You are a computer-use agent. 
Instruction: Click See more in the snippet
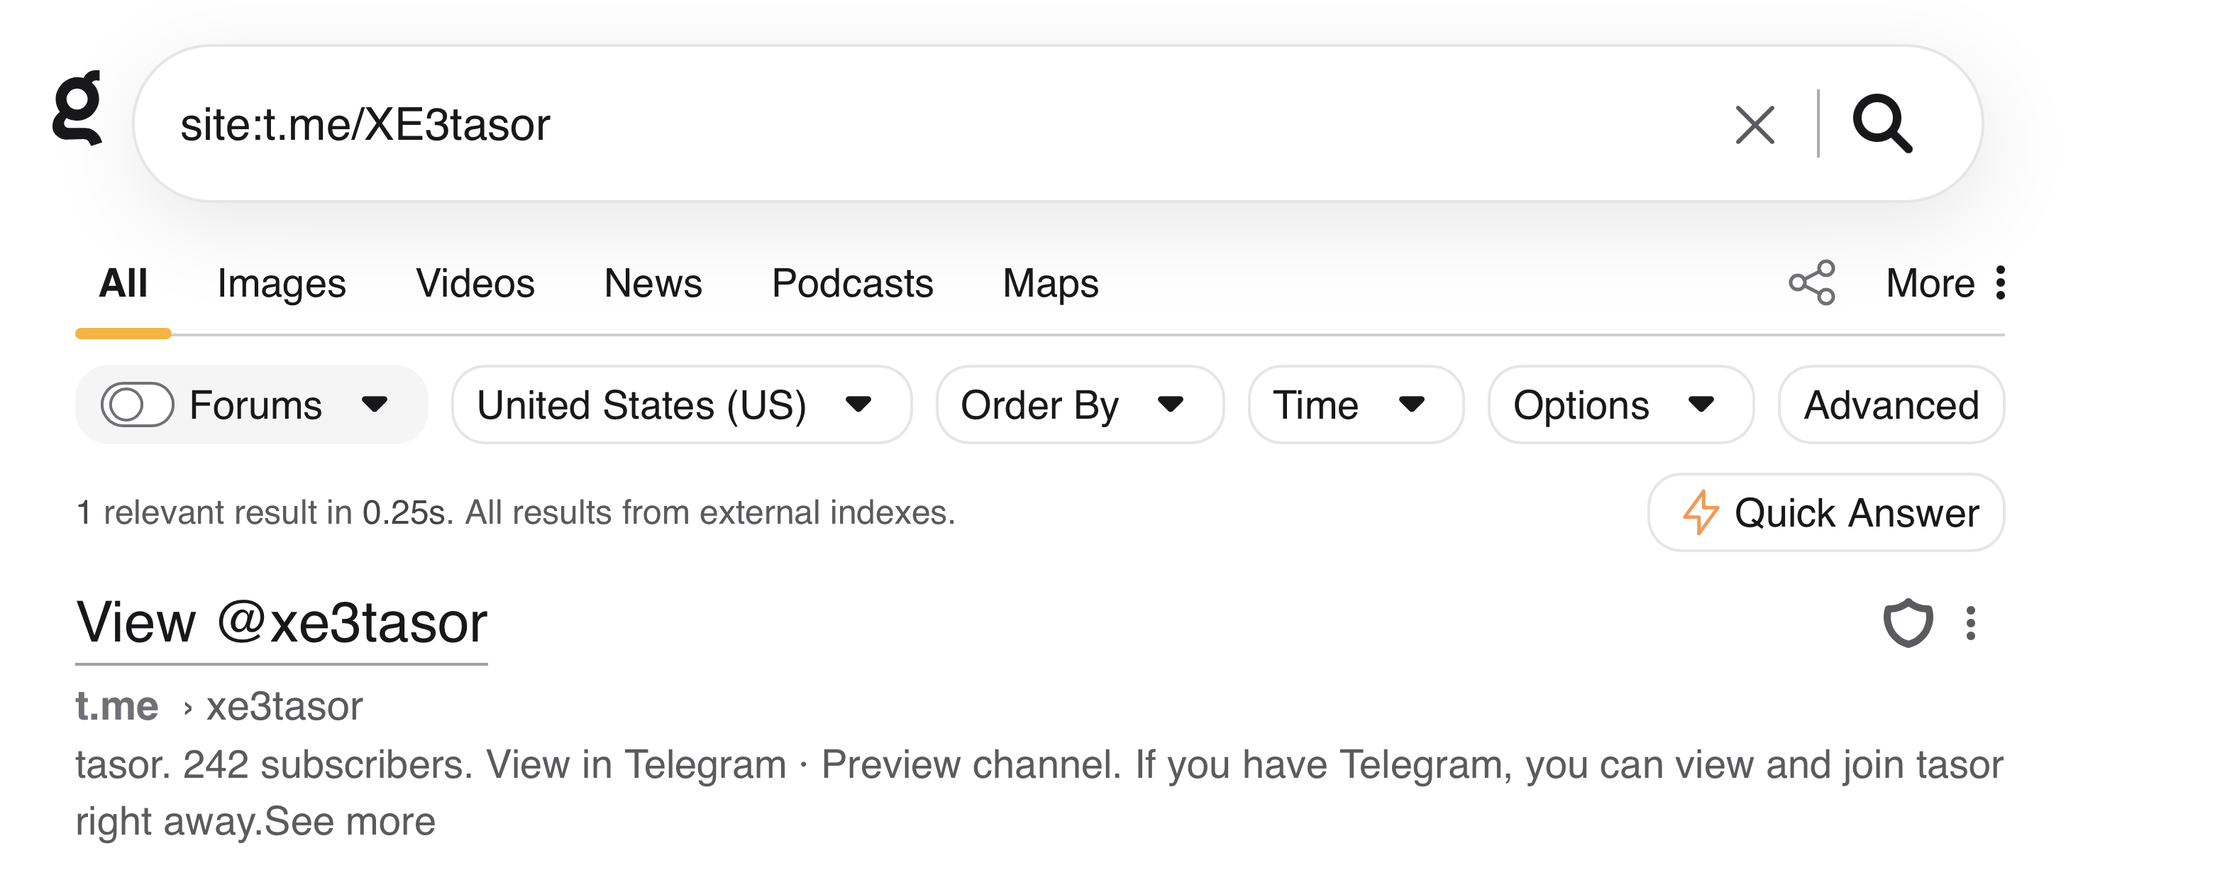pos(350,822)
